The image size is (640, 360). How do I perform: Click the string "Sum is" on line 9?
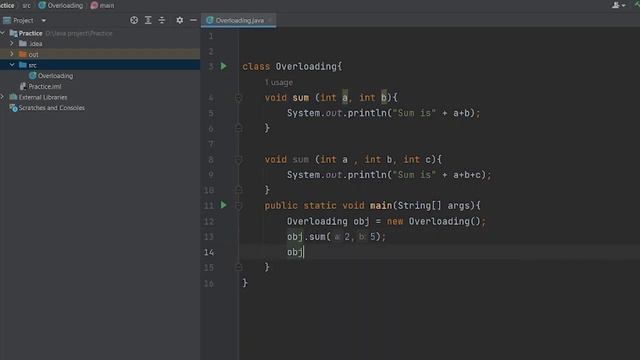(x=414, y=175)
